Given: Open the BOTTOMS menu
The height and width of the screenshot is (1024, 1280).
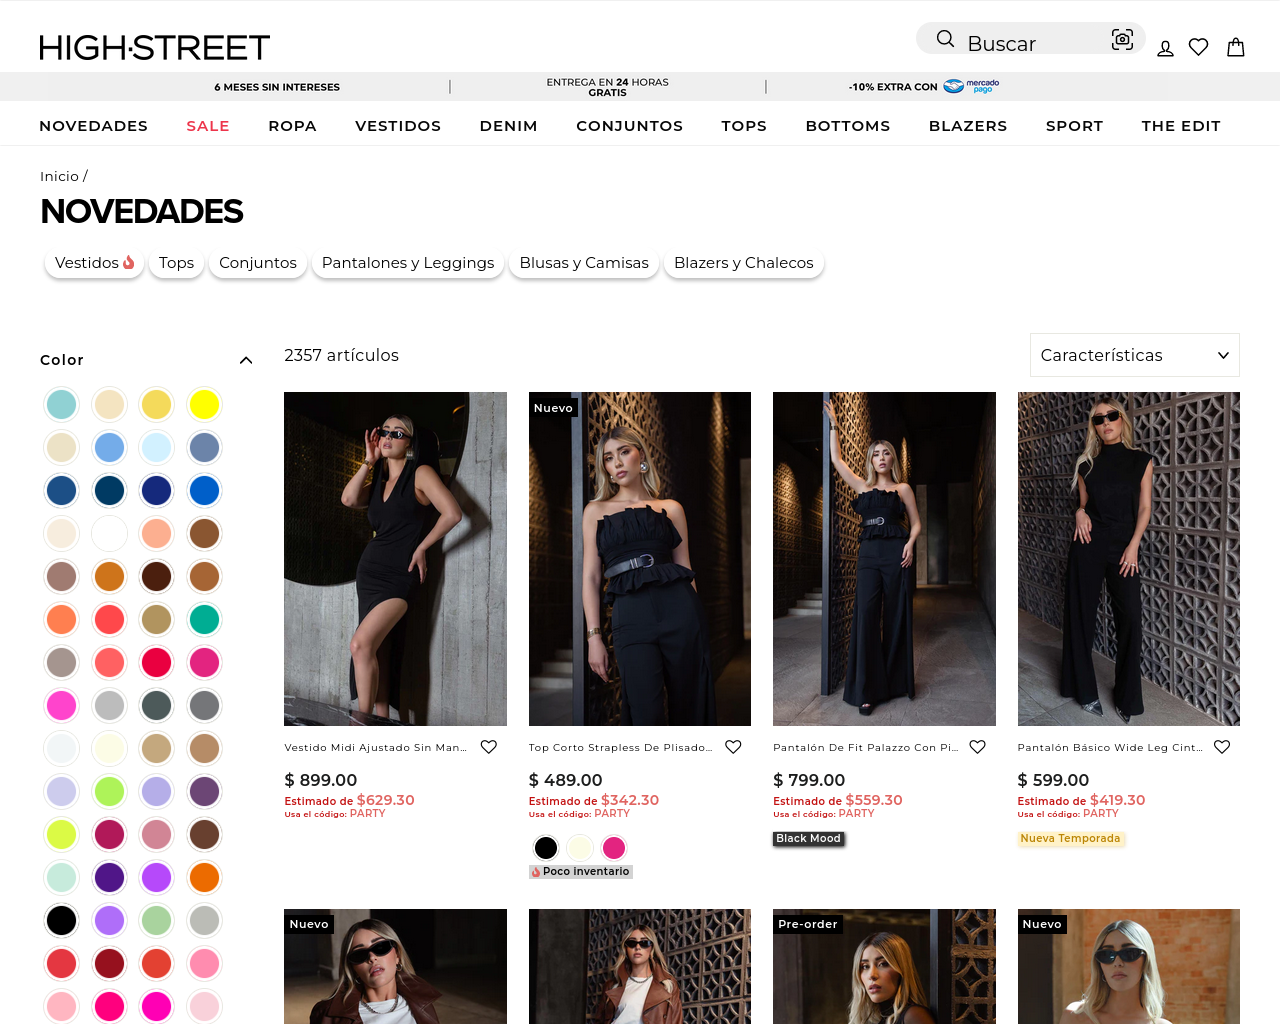Looking at the screenshot, I should (848, 126).
